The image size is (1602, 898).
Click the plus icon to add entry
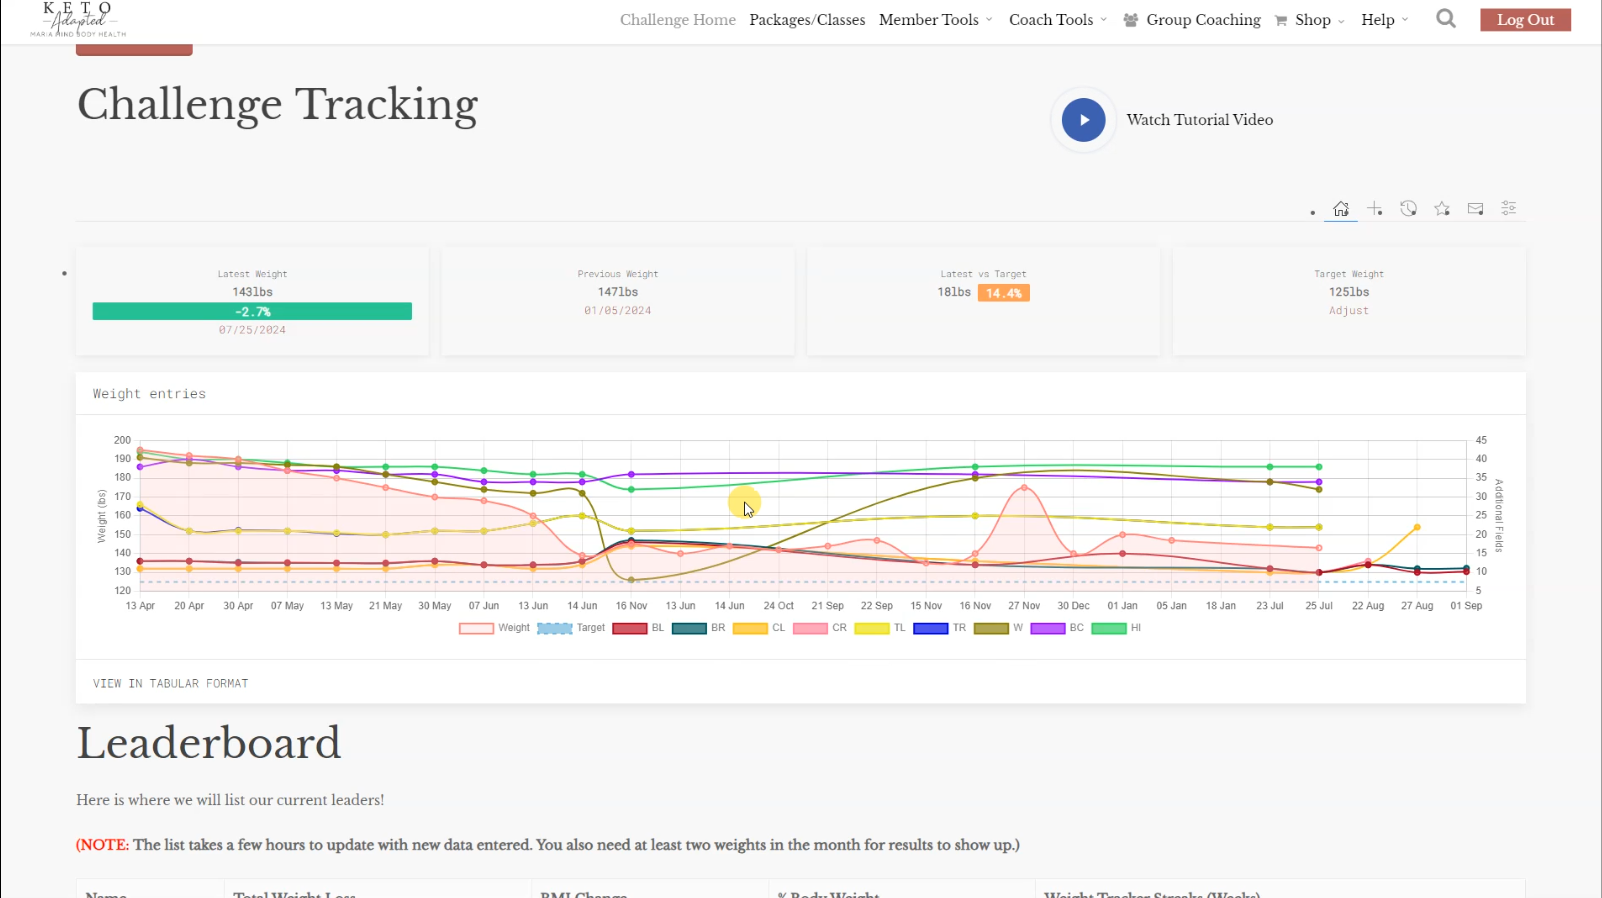tap(1375, 209)
